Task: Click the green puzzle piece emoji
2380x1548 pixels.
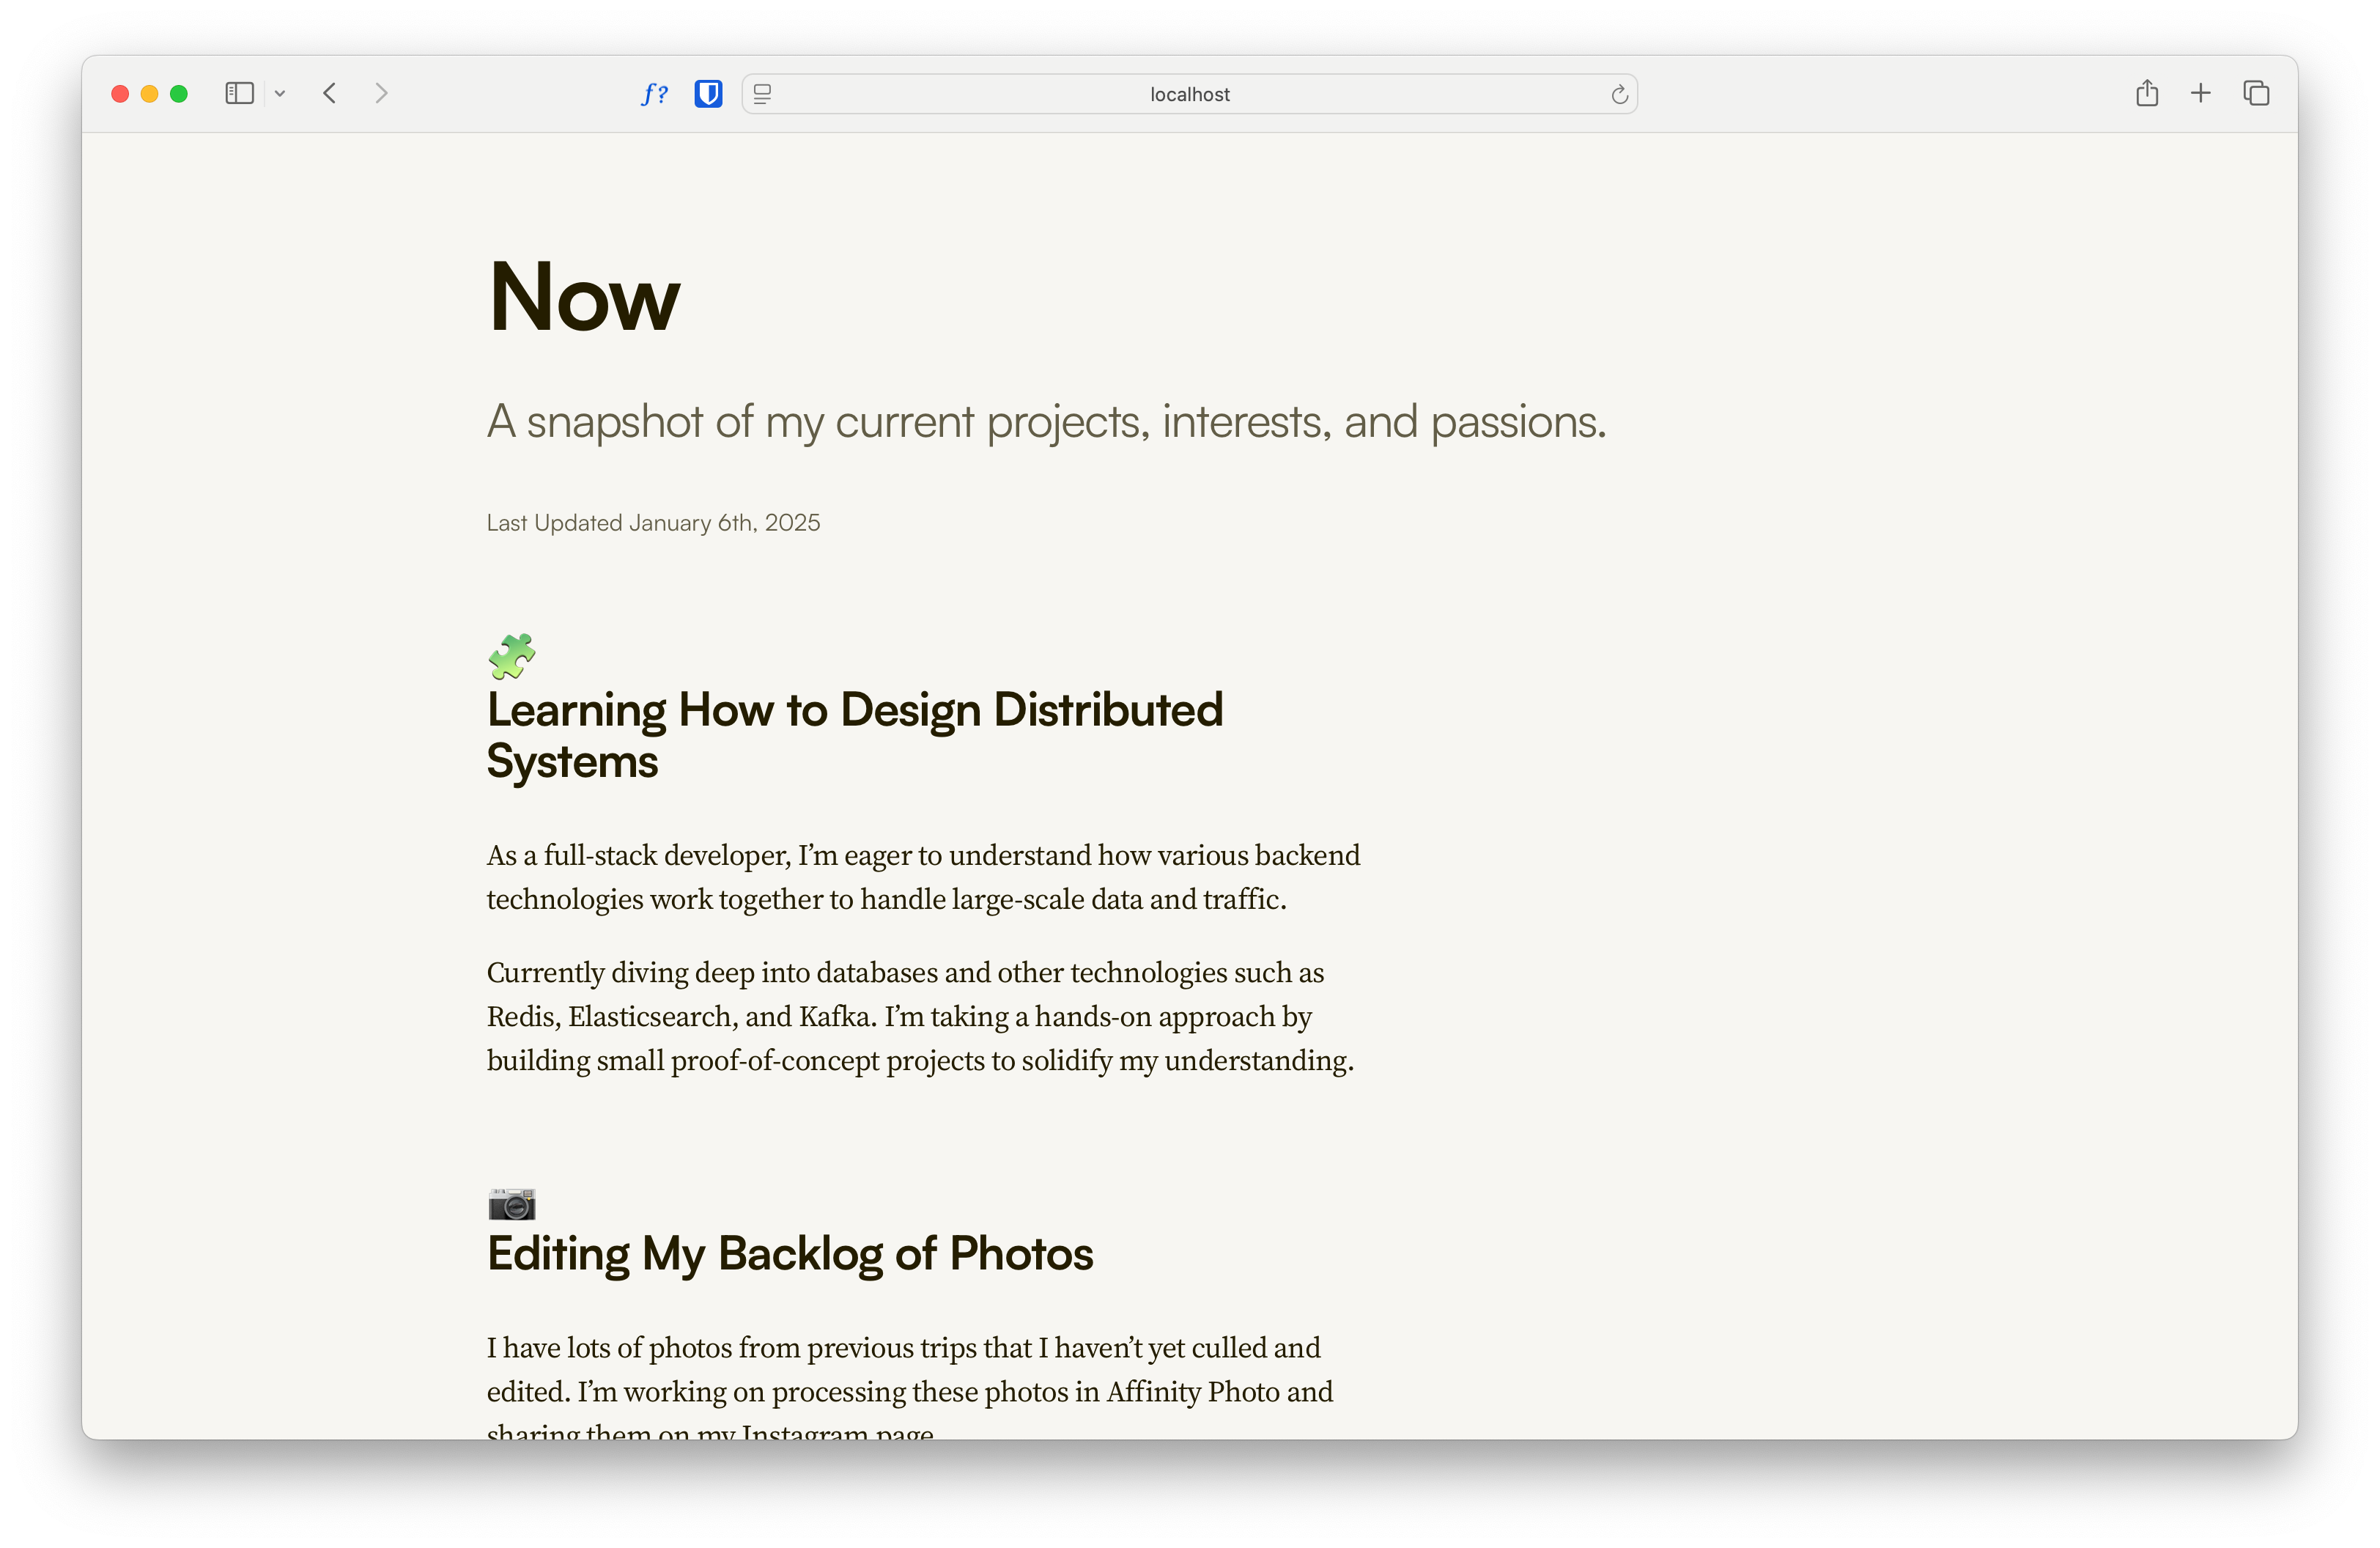Action: click(x=512, y=656)
